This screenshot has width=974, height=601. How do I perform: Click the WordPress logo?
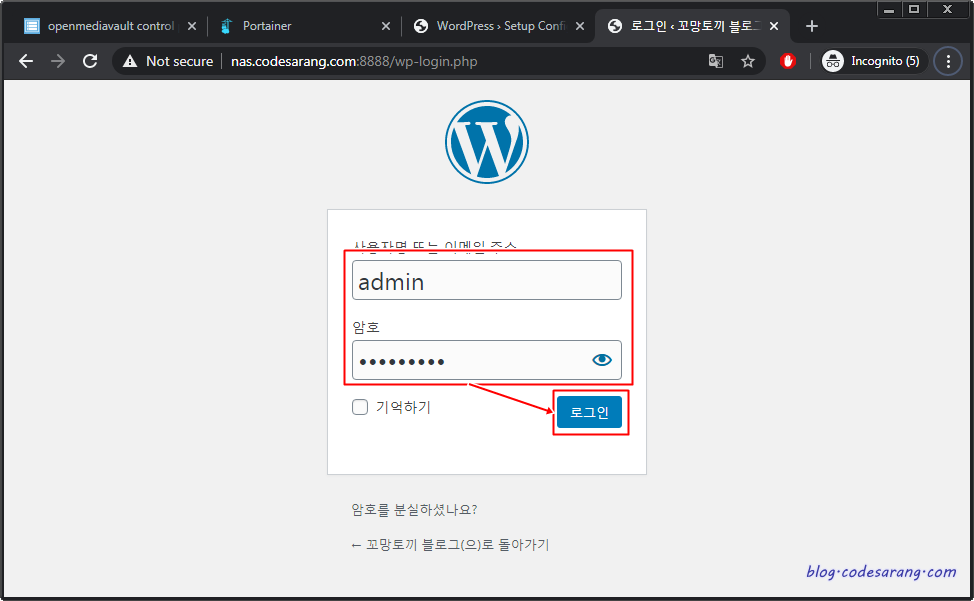click(487, 142)
